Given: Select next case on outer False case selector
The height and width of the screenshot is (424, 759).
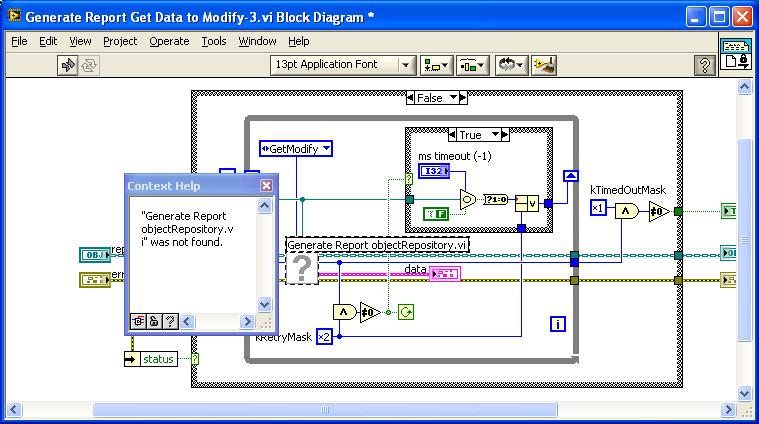Looking at the screenshot, I should (463, 98).
